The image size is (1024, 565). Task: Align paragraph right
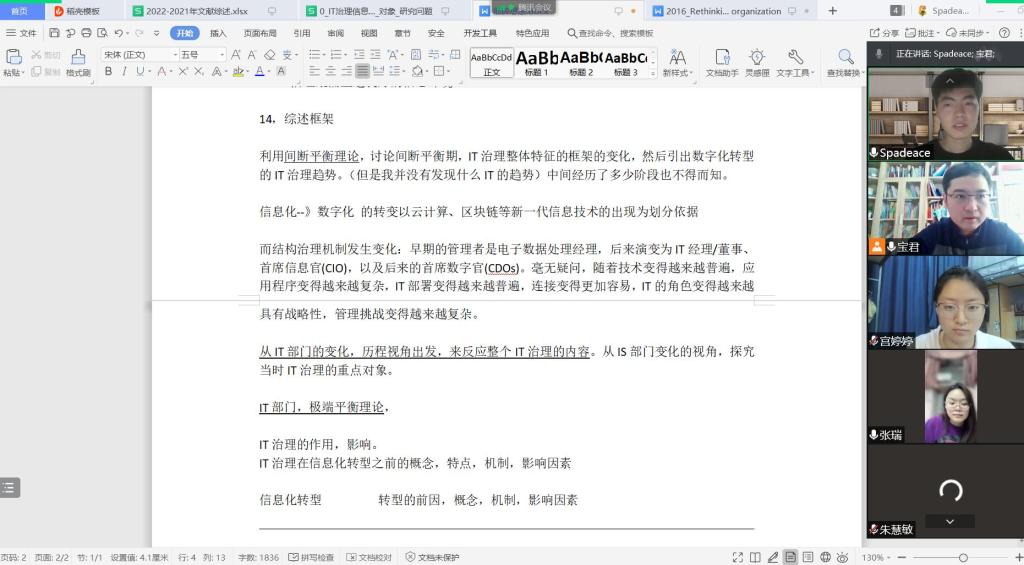(347, 71)
